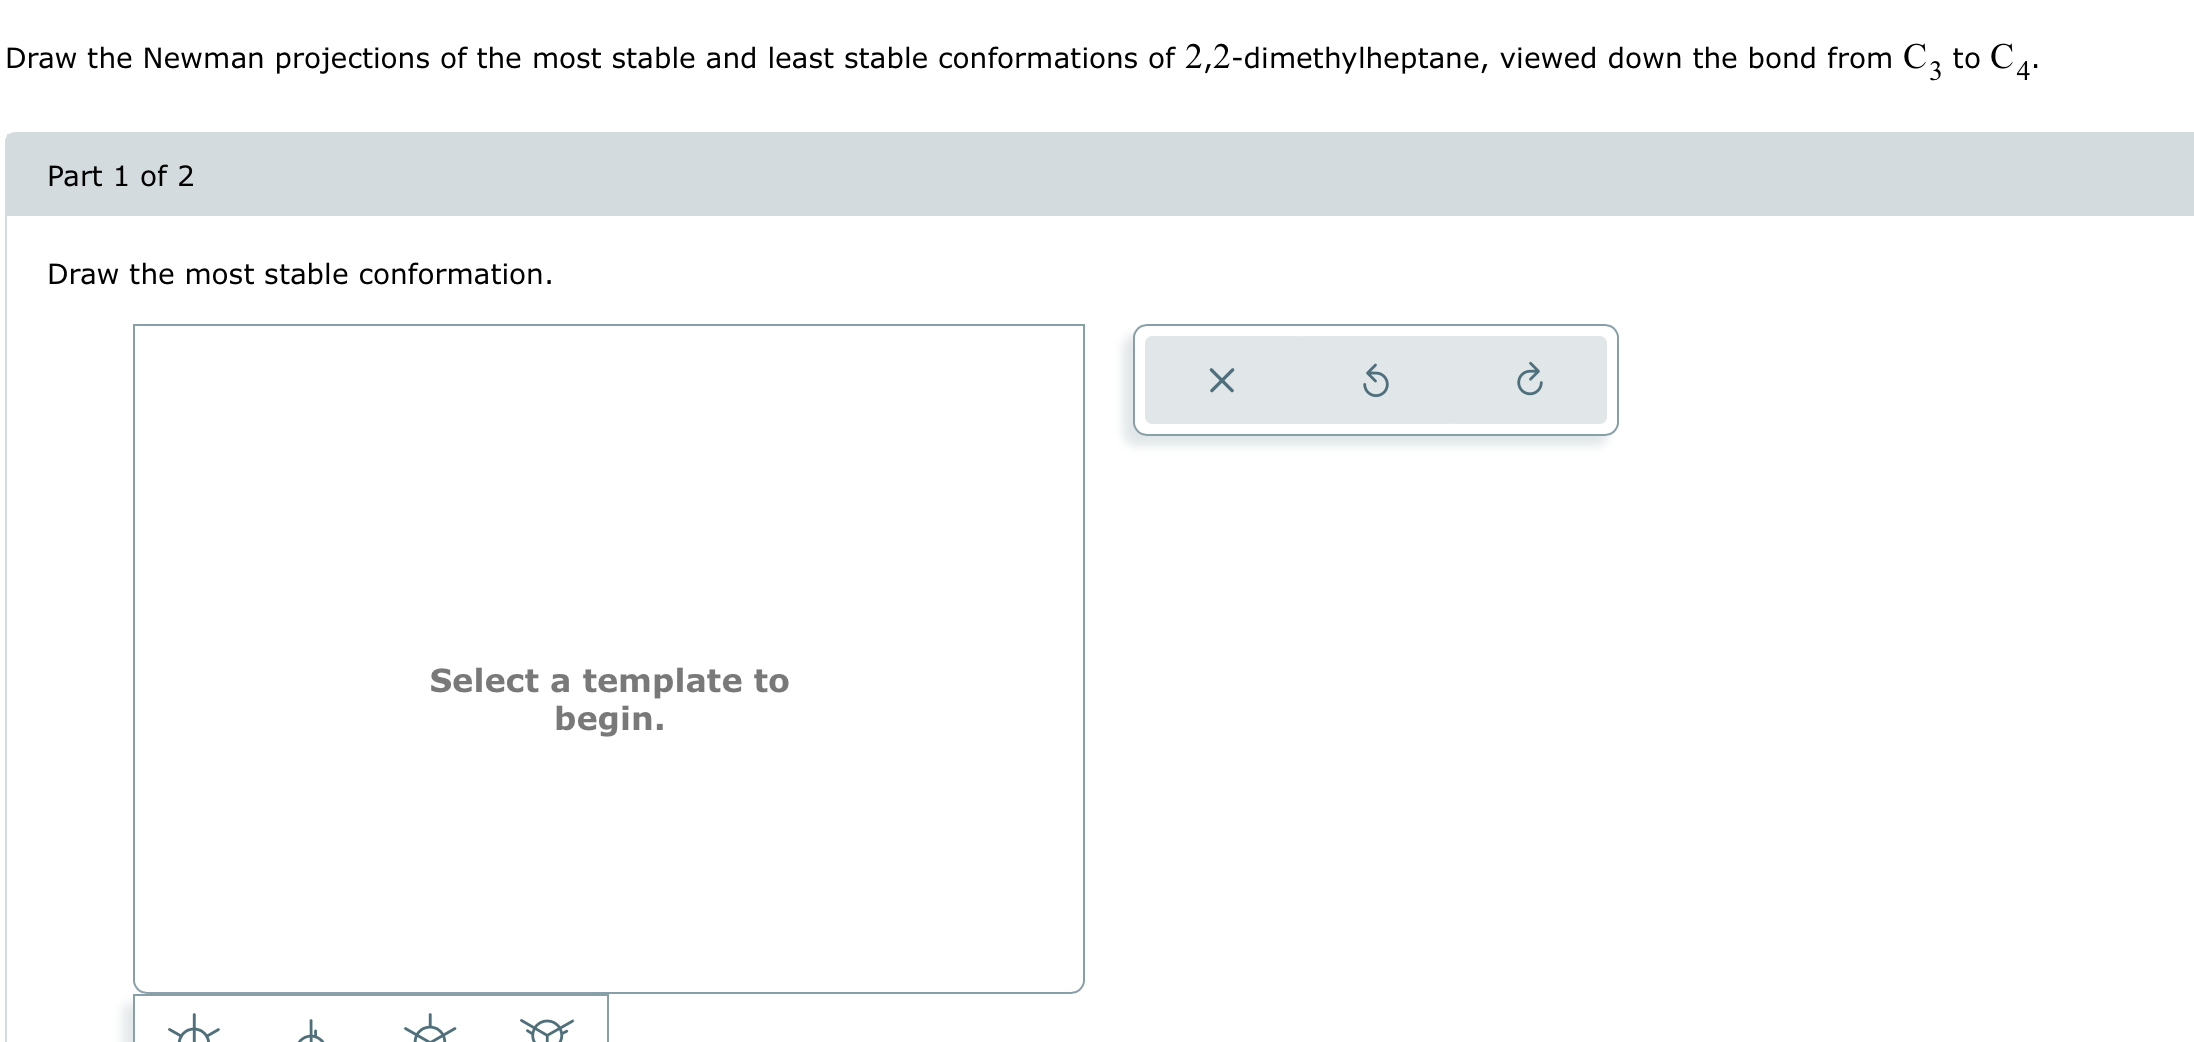Expand the drawing toolbar panel

click(1377, 380)
